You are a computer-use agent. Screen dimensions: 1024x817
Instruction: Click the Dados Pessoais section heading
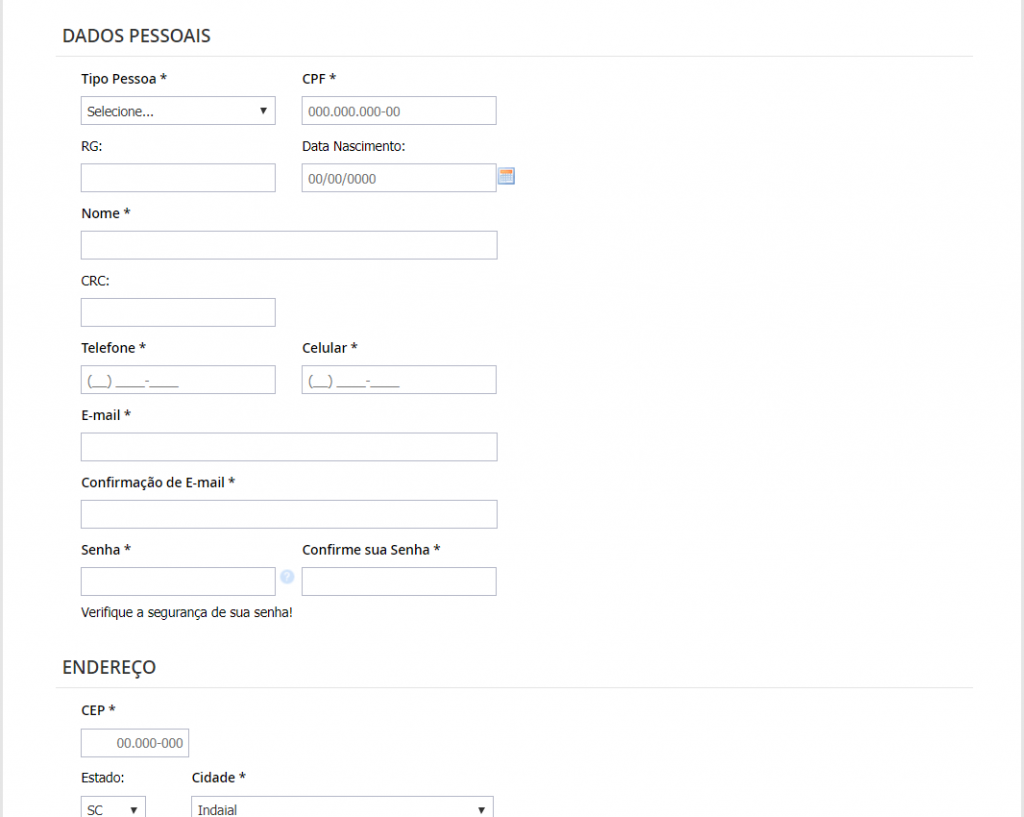coord(136,36)
